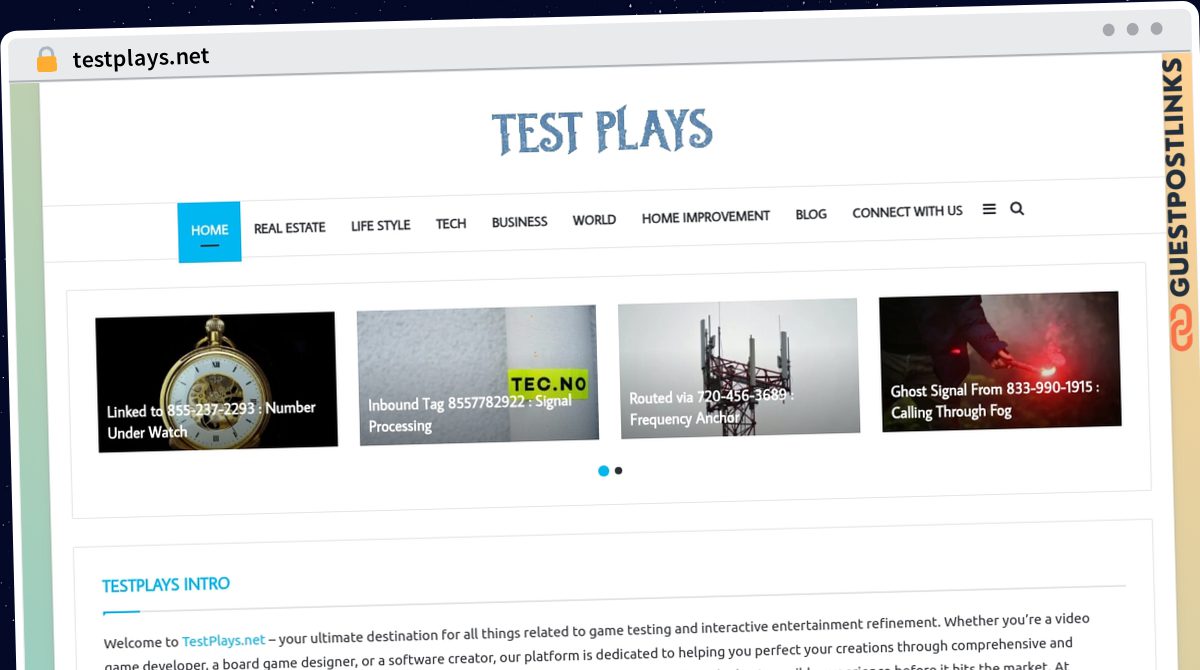Follow the TestPlays.net link in intro
The image size is (1200, 670).
[x=224, y=641]
